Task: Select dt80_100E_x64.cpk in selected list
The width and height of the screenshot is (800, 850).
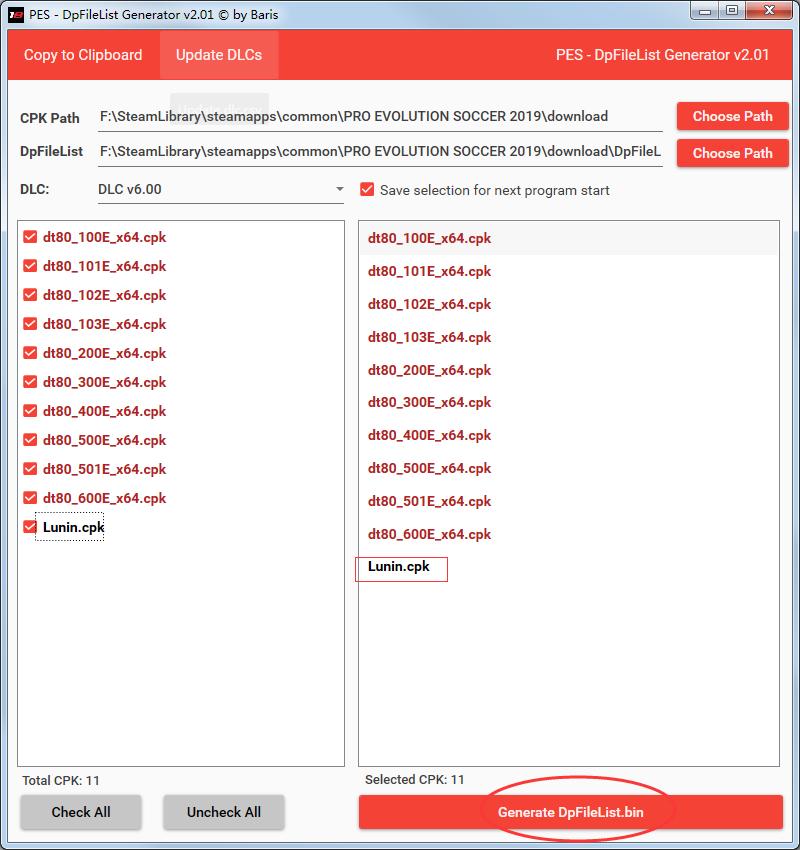Action: [569, 238]
